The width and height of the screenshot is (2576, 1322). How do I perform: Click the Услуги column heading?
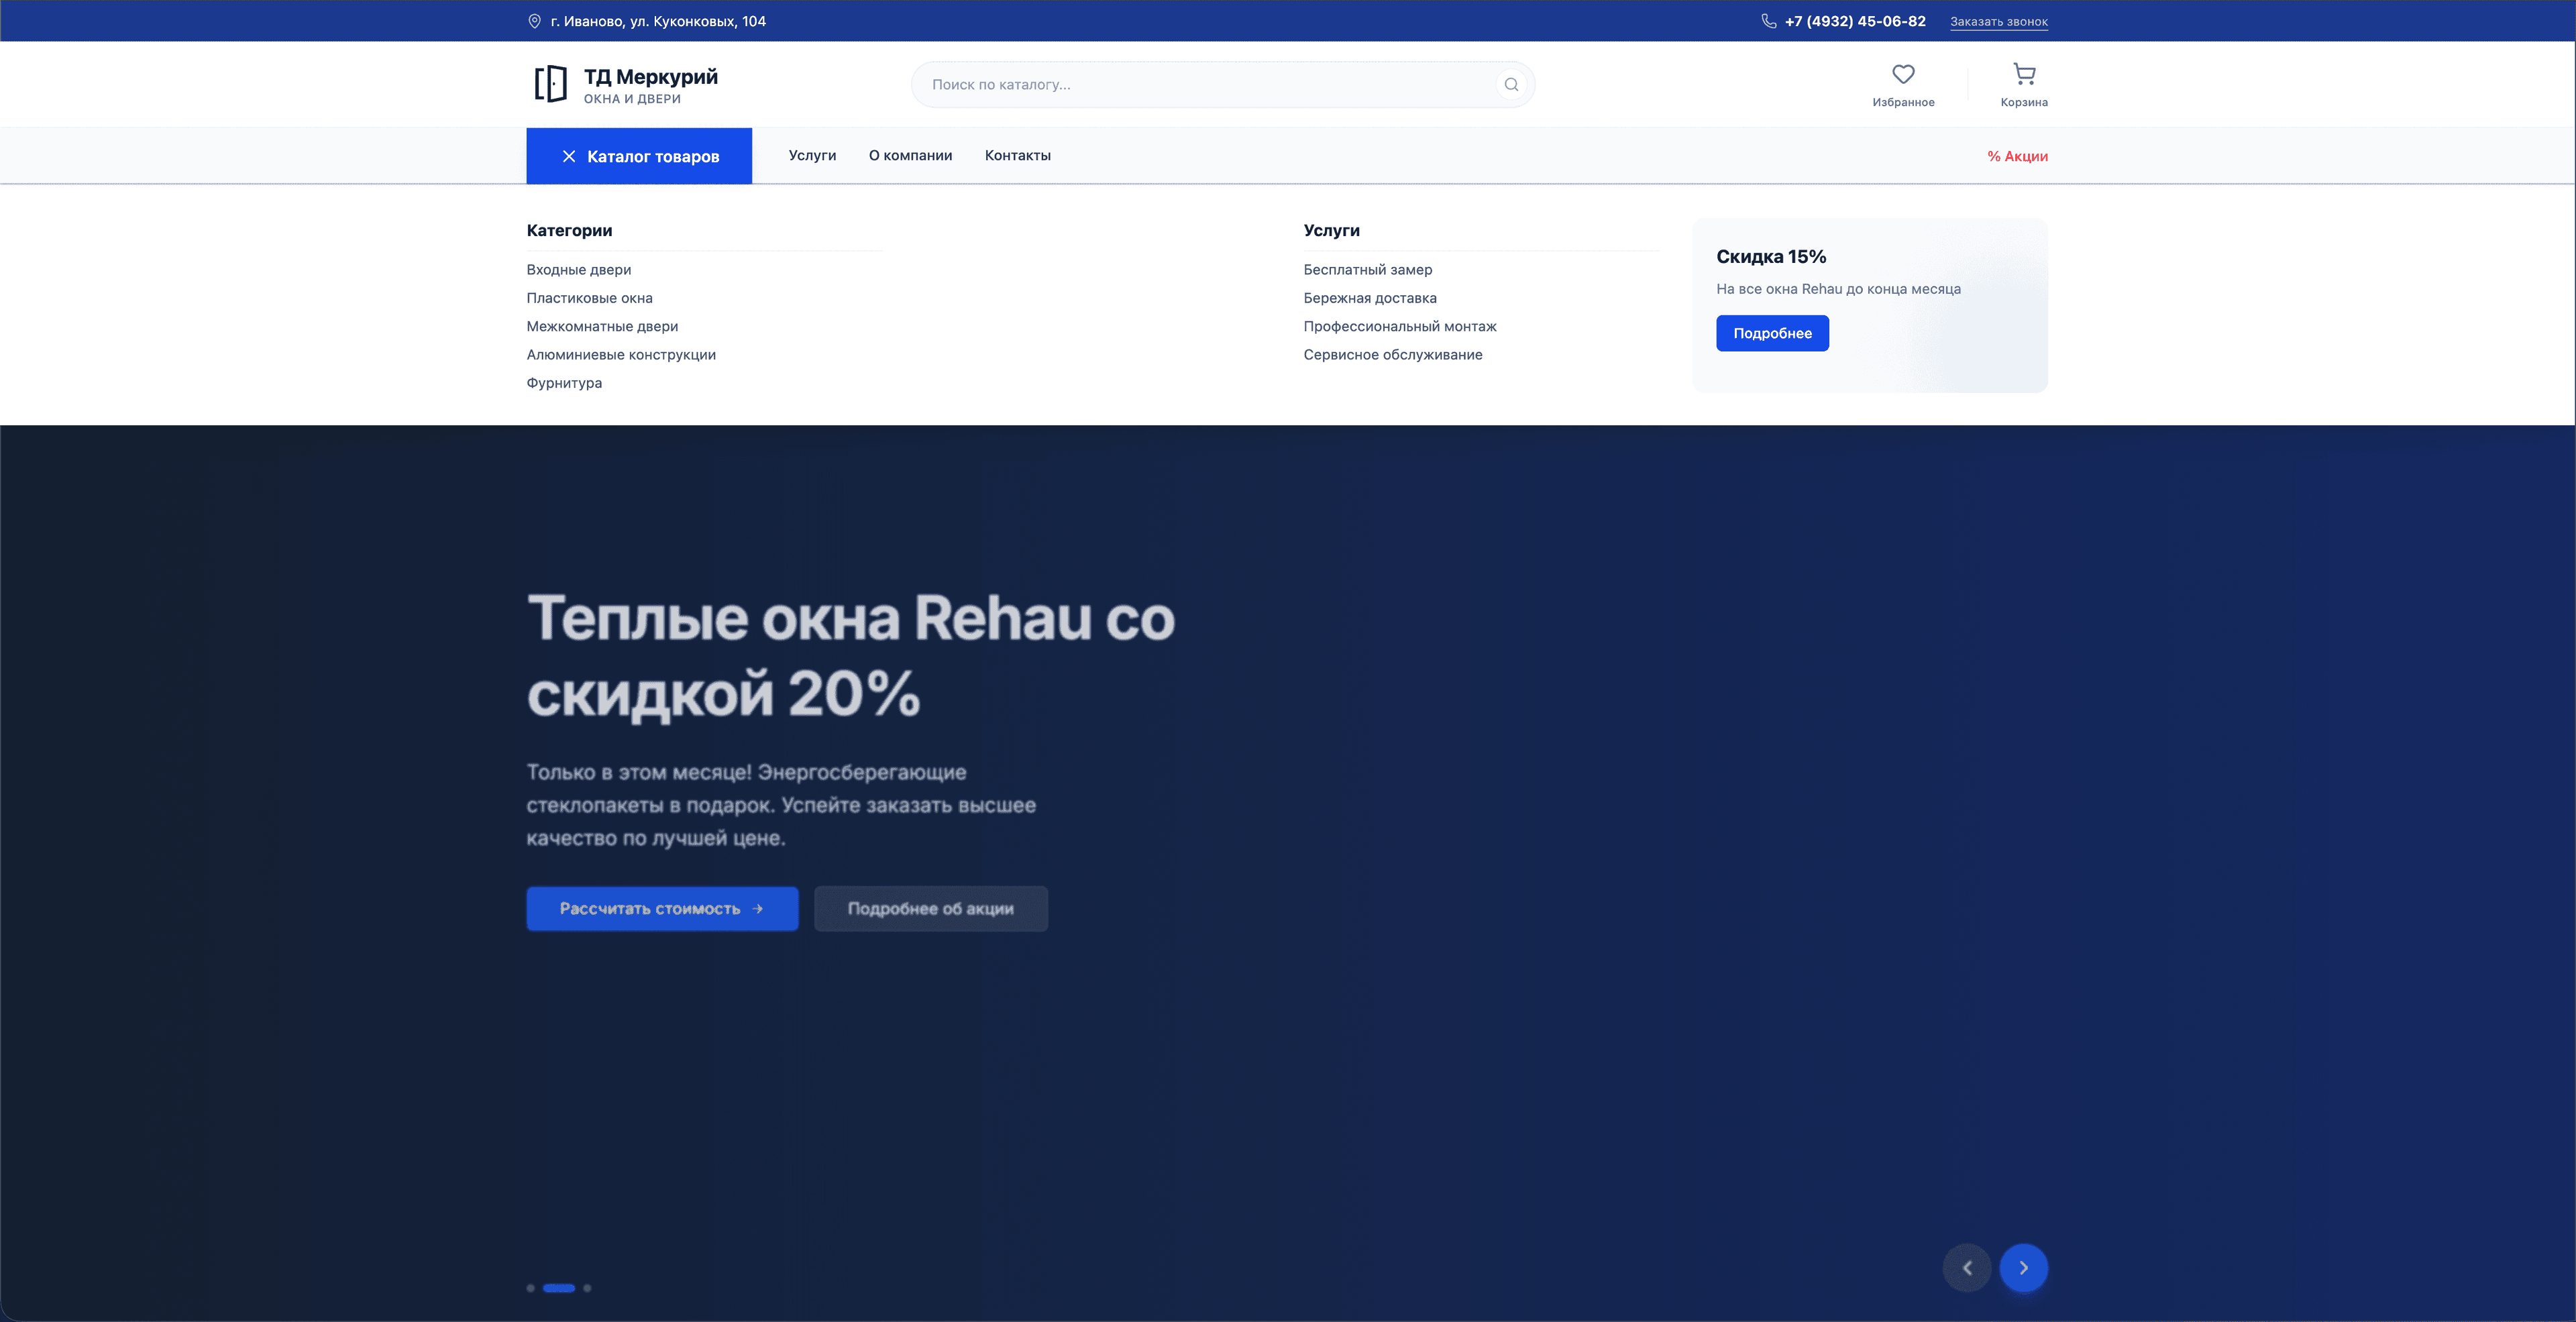[1331, 230]
